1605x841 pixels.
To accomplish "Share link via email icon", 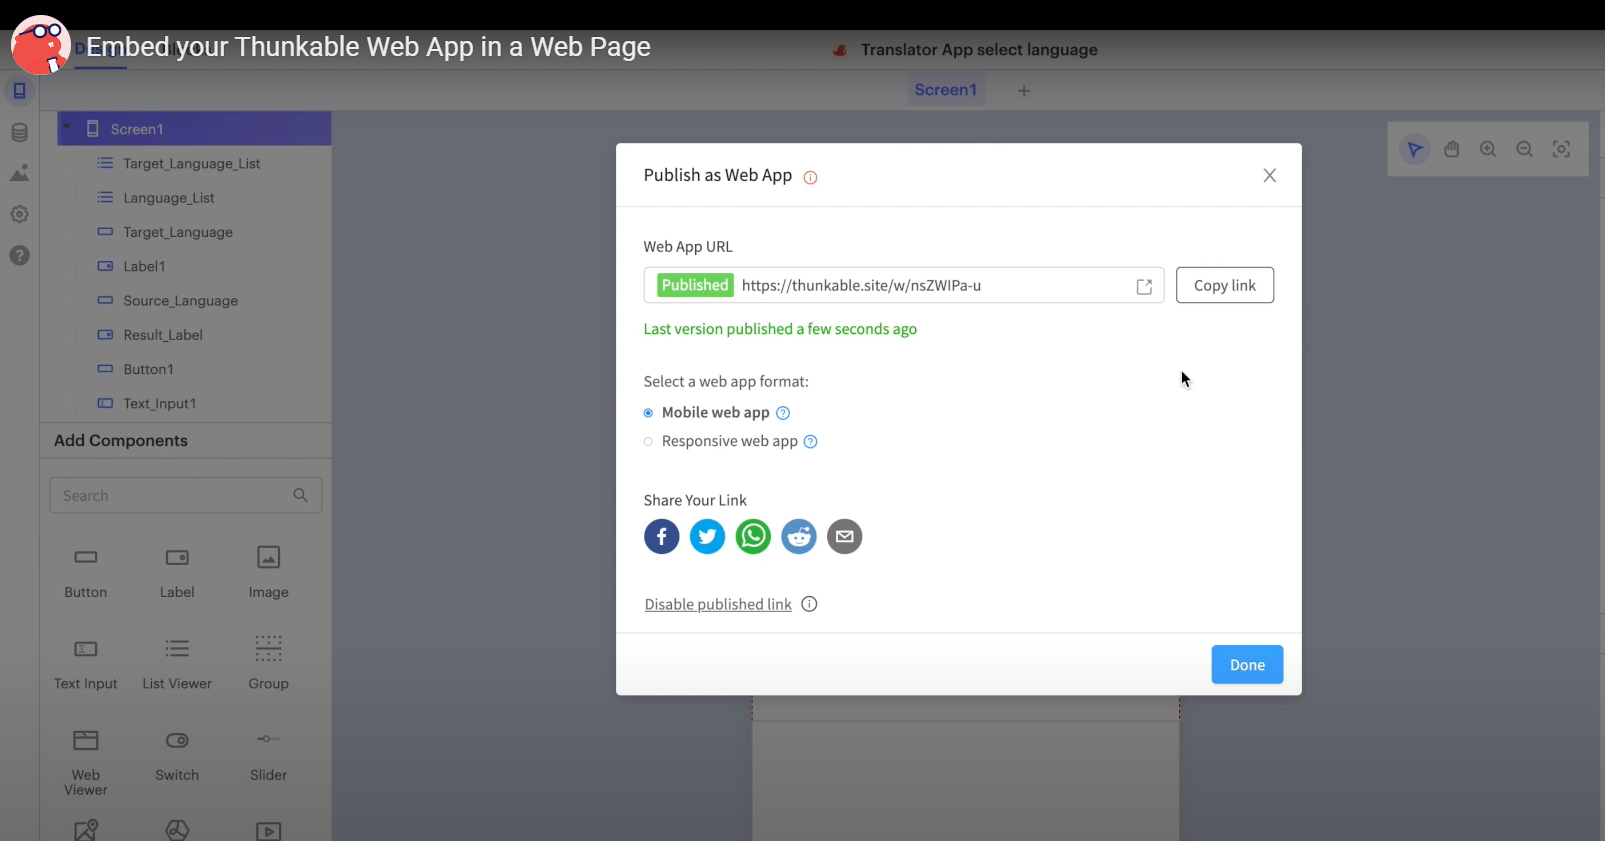I will (845, 537).
